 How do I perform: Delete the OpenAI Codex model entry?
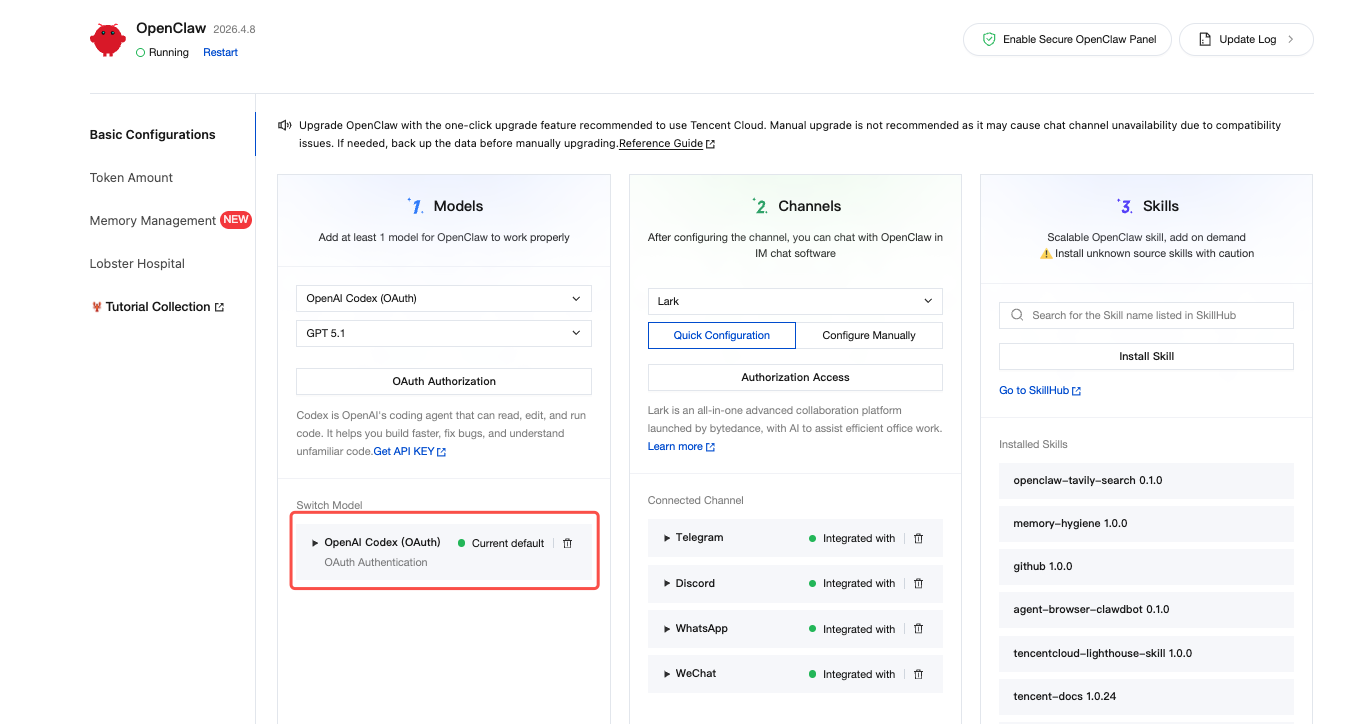tap(567, 543)
